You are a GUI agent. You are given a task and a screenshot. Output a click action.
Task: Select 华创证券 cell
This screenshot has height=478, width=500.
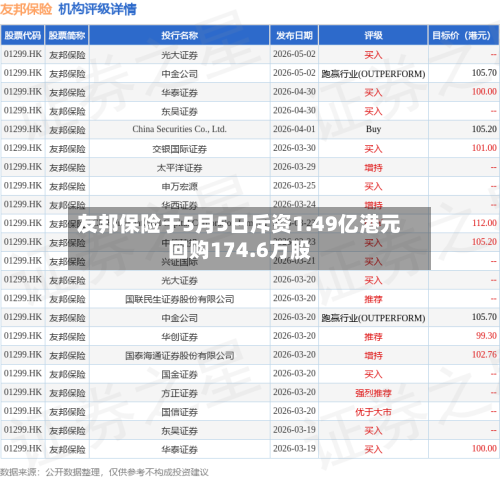(180, 337)
